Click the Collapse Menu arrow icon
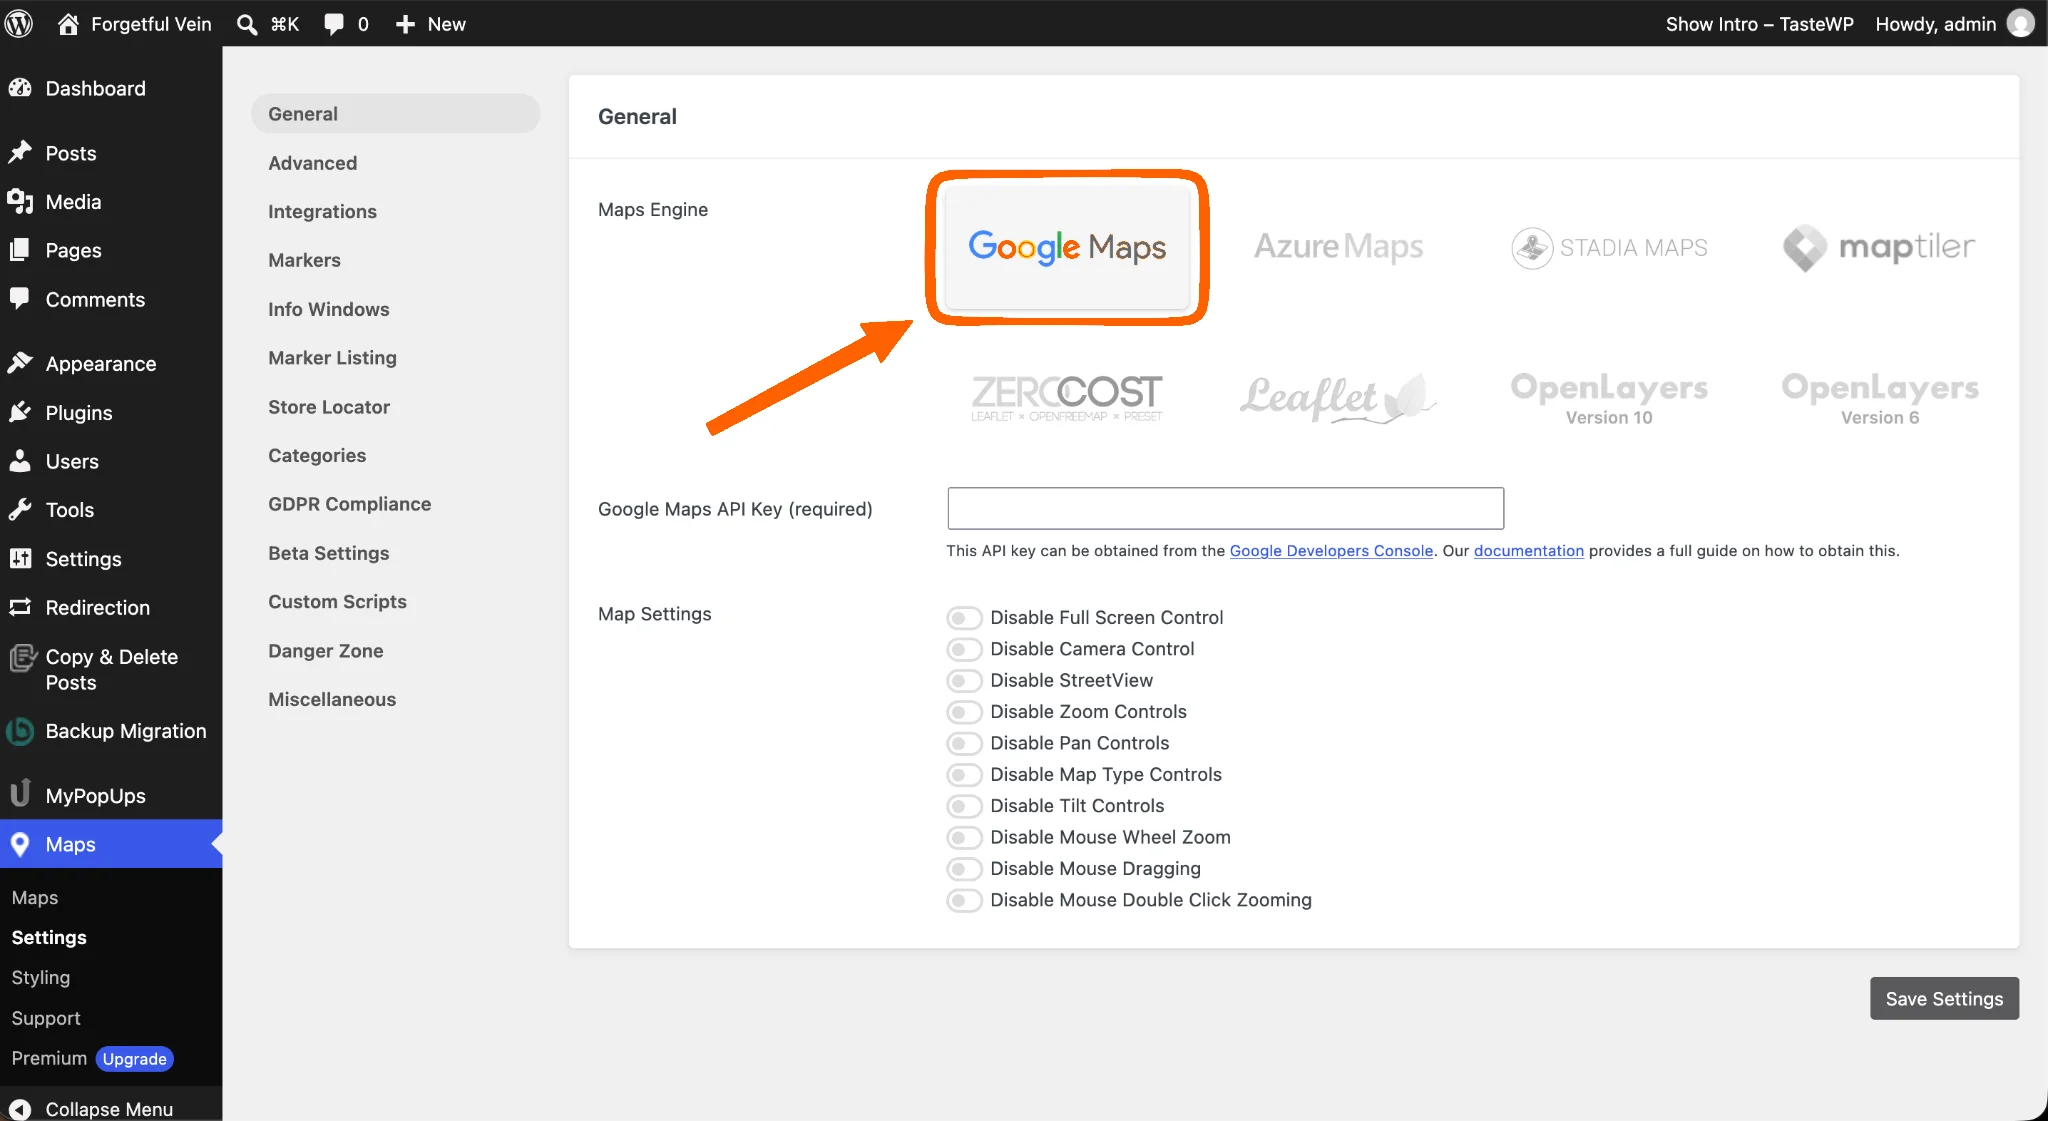Viewport: 2048px width, 1121px height. tap(20, 1109)
